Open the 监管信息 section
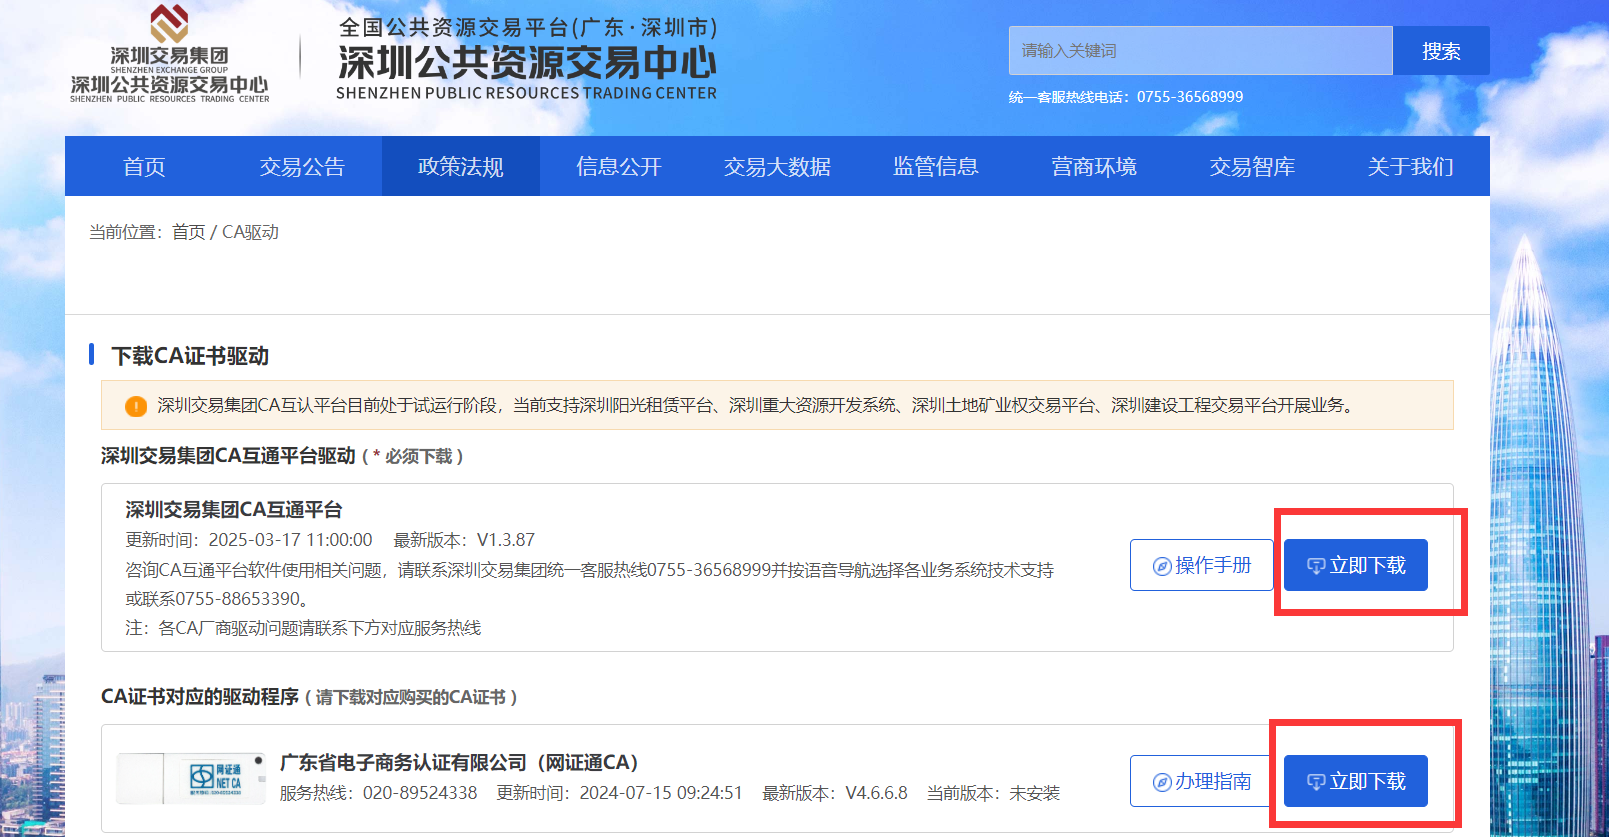Image resolution: width=1609 pixels, height=837 pixels. (935, 167)
